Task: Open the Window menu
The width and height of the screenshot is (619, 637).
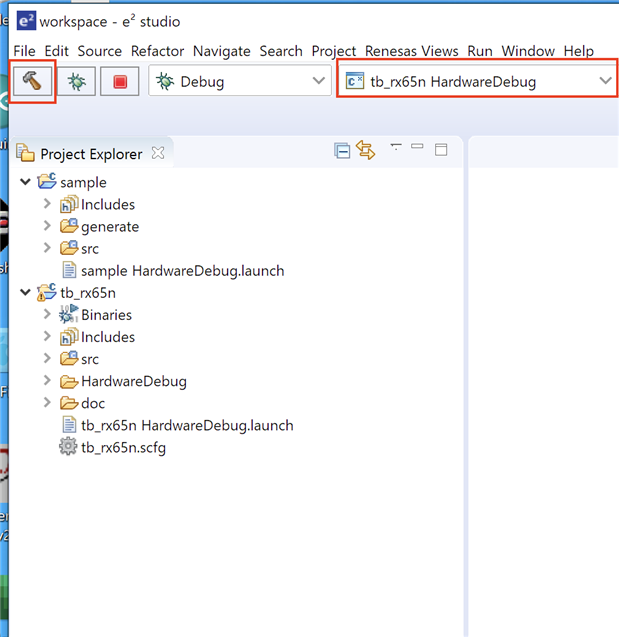Action: pos(528,51)
